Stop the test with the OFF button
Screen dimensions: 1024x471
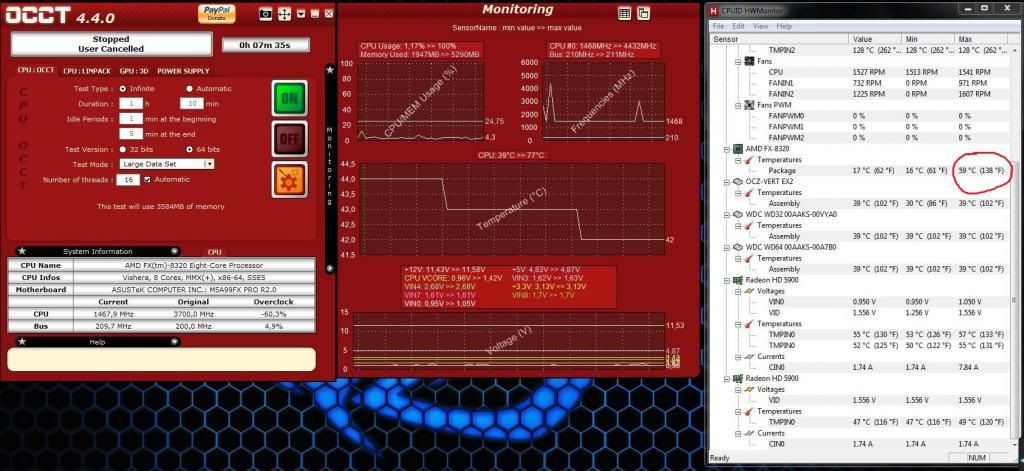click(x=289, y=138)
